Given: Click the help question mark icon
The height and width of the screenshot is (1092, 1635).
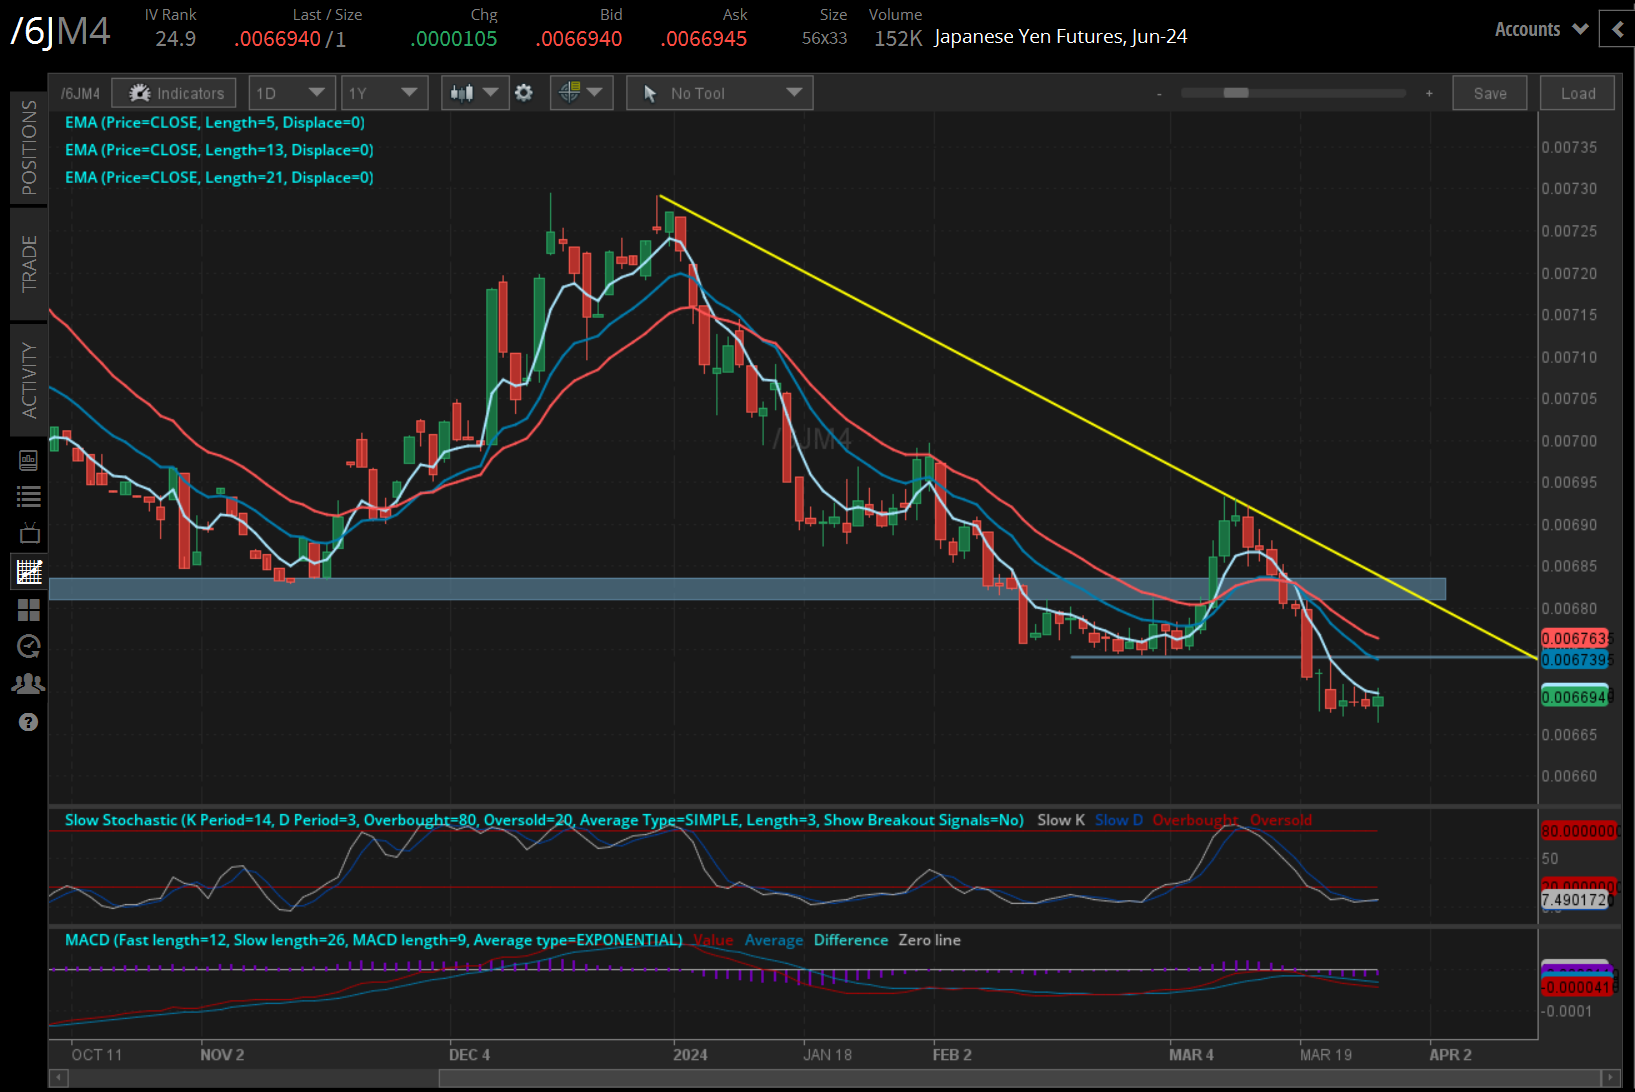Looking at the screenshot, I should coord(29,722).
